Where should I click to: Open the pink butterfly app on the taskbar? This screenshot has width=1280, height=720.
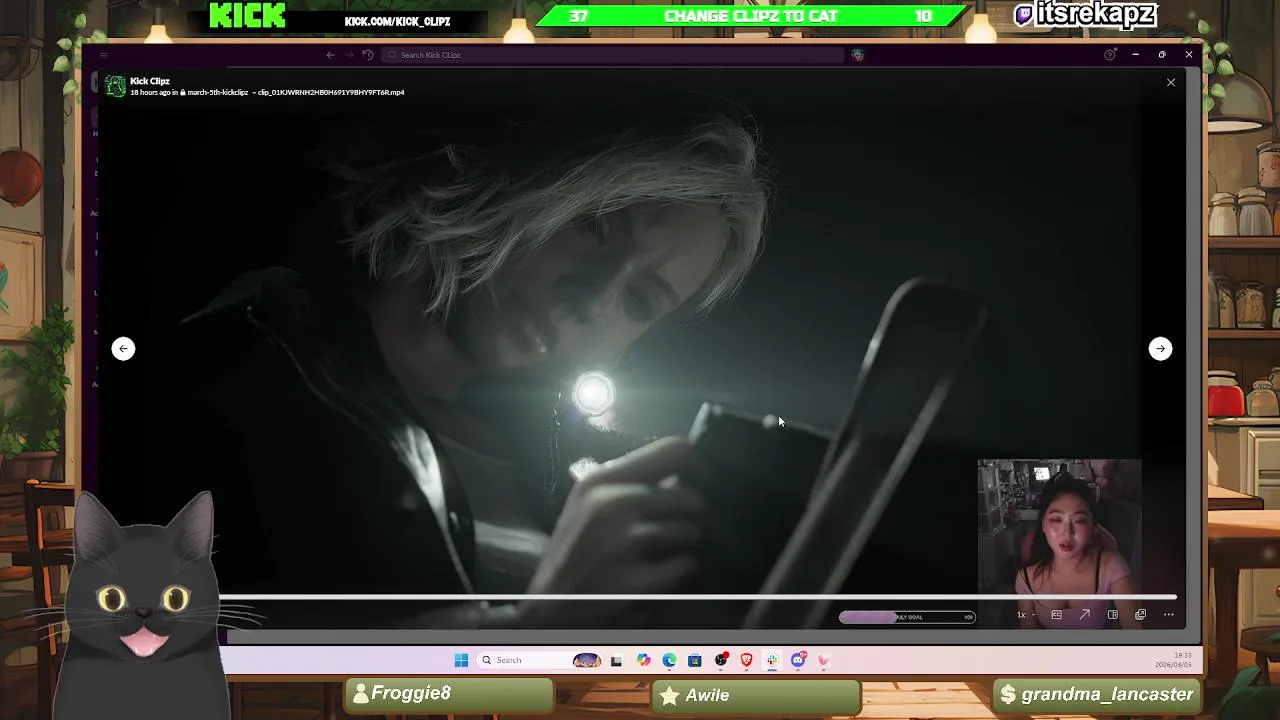tap(824, 660)
